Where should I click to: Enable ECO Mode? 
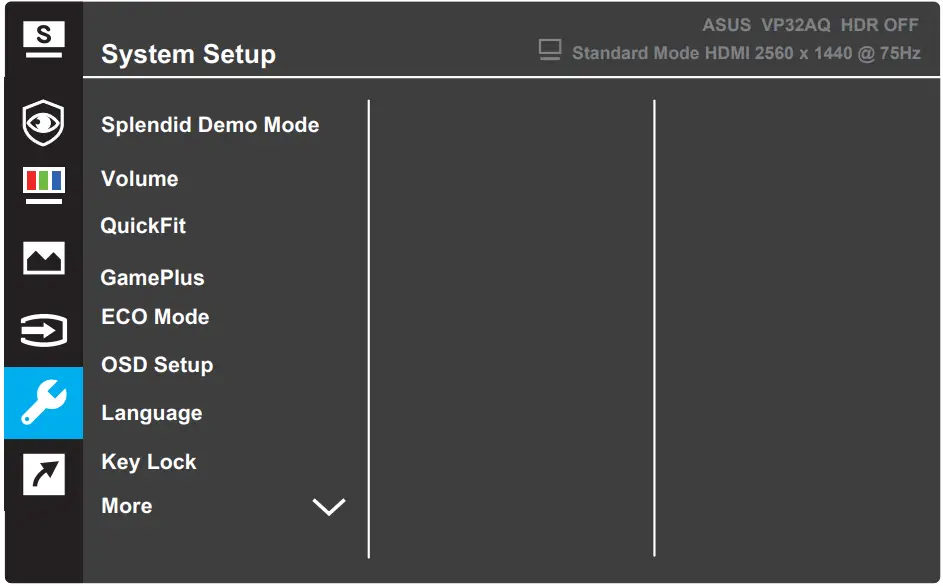click(155, 316)
